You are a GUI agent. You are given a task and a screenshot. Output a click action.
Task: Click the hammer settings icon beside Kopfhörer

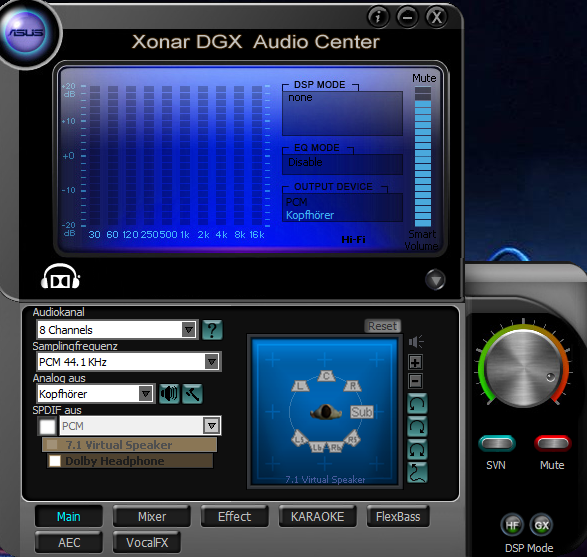[x=192, y=394]
